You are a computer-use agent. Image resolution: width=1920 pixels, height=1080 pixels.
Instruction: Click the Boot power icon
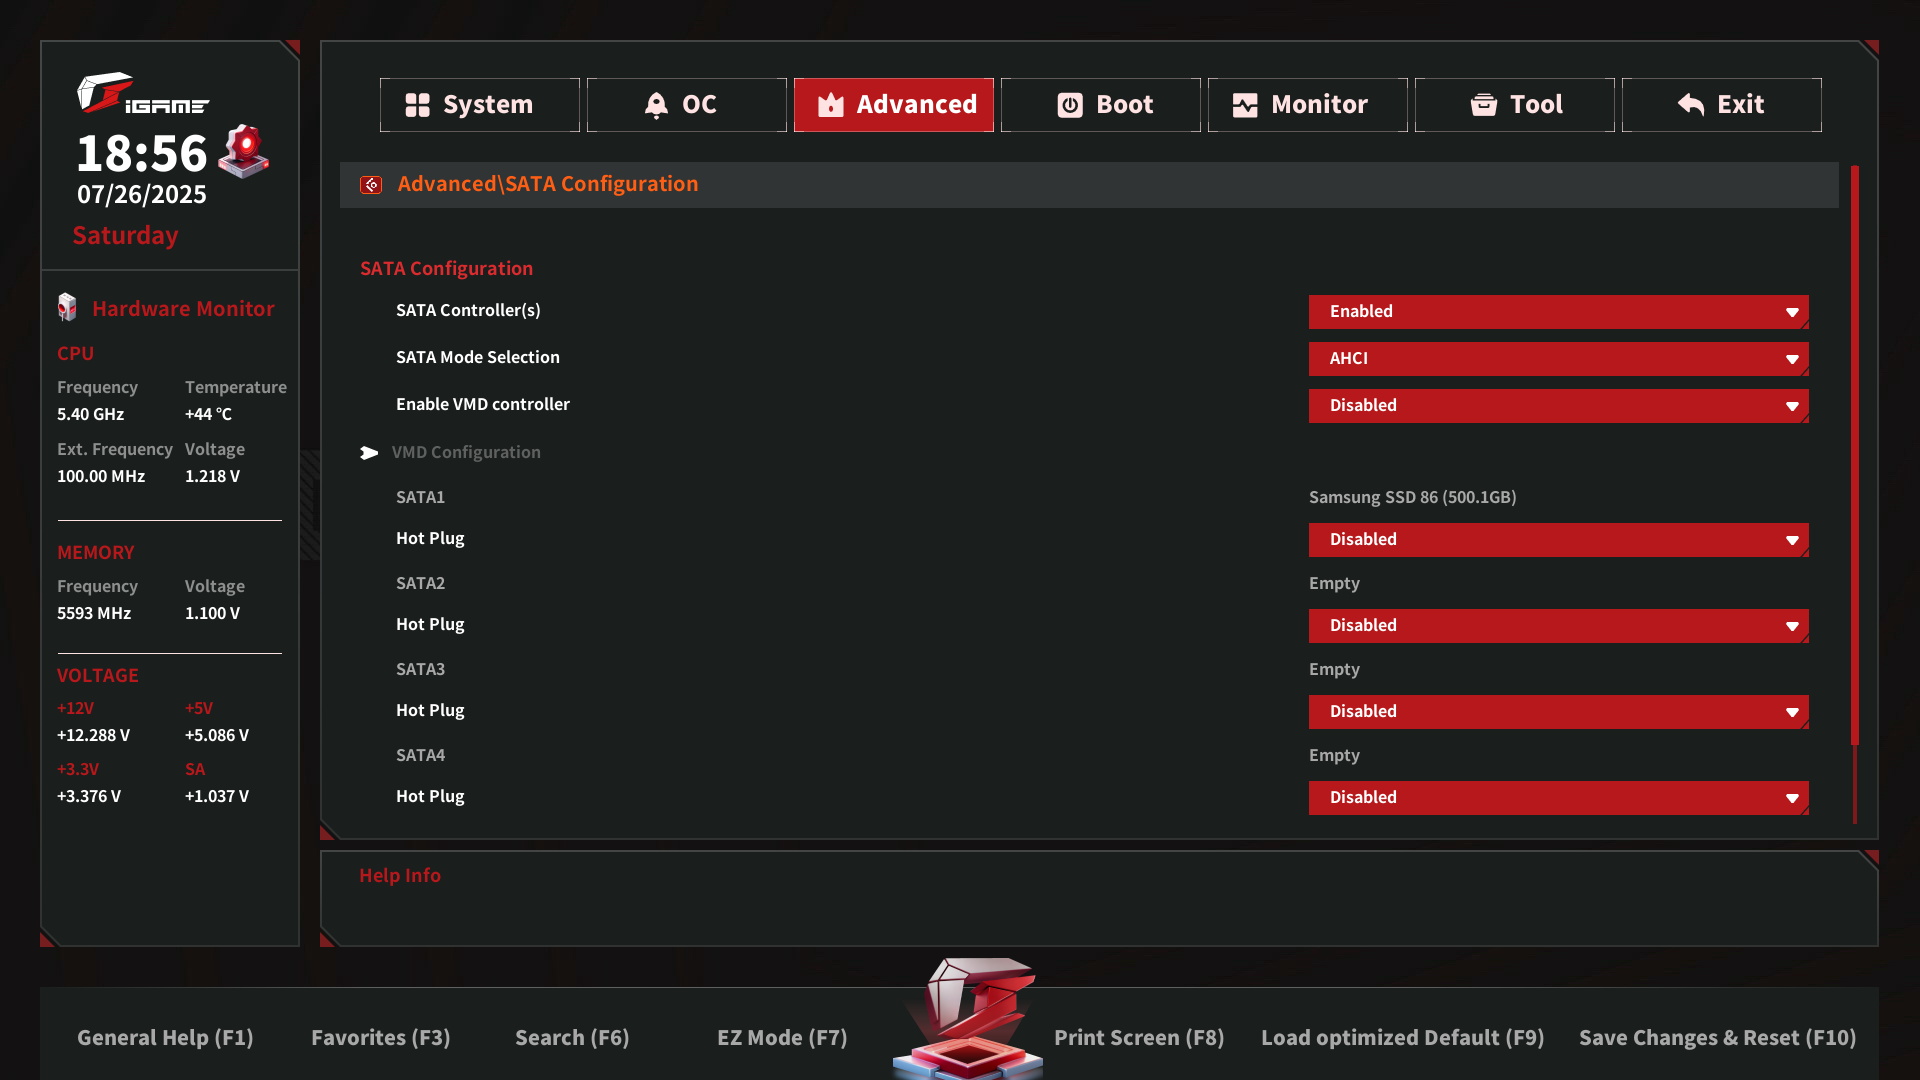(x=1070, y=105)
